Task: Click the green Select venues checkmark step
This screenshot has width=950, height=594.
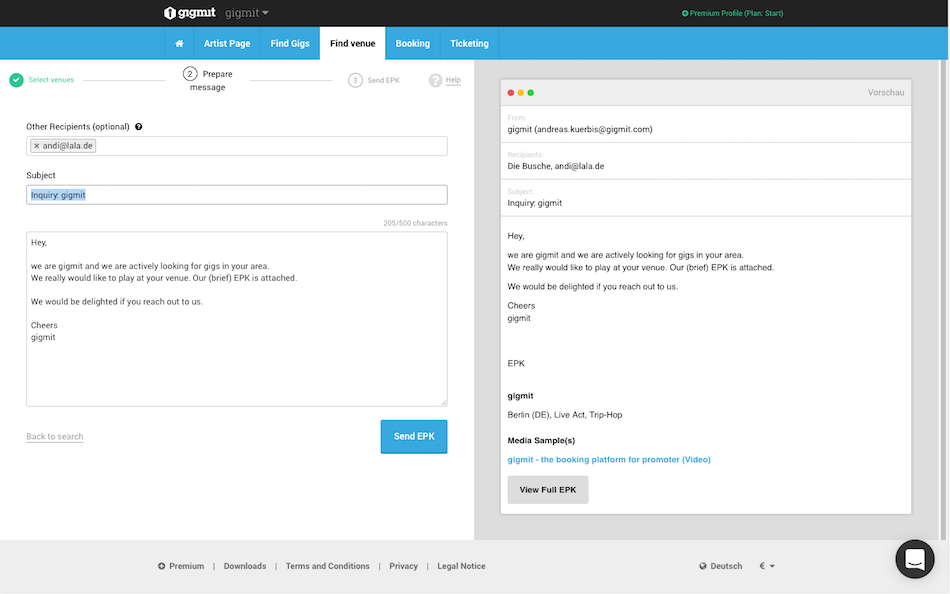Action: click(x=16, y=80)
